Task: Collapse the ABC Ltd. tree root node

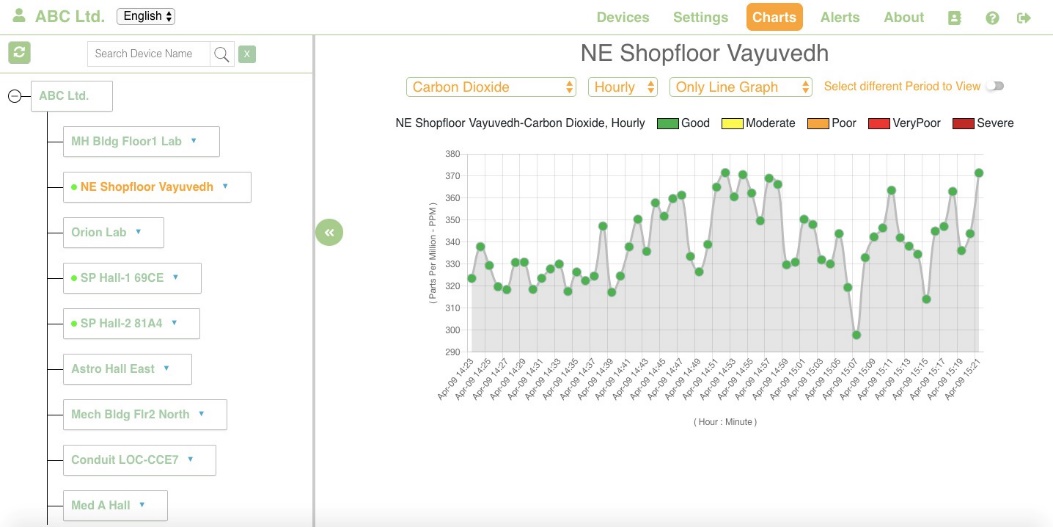Action: [14, 97]
